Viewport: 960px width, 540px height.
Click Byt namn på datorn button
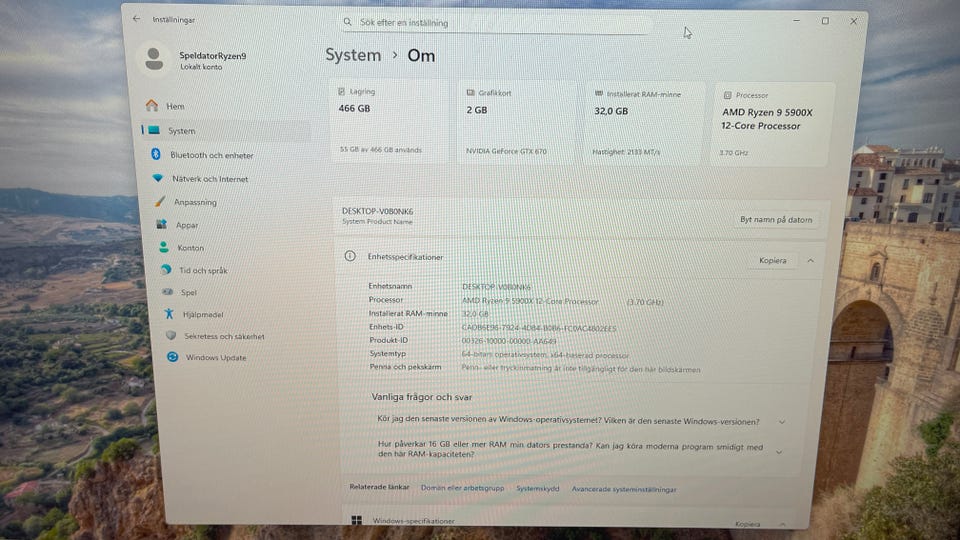click(776, 219)
